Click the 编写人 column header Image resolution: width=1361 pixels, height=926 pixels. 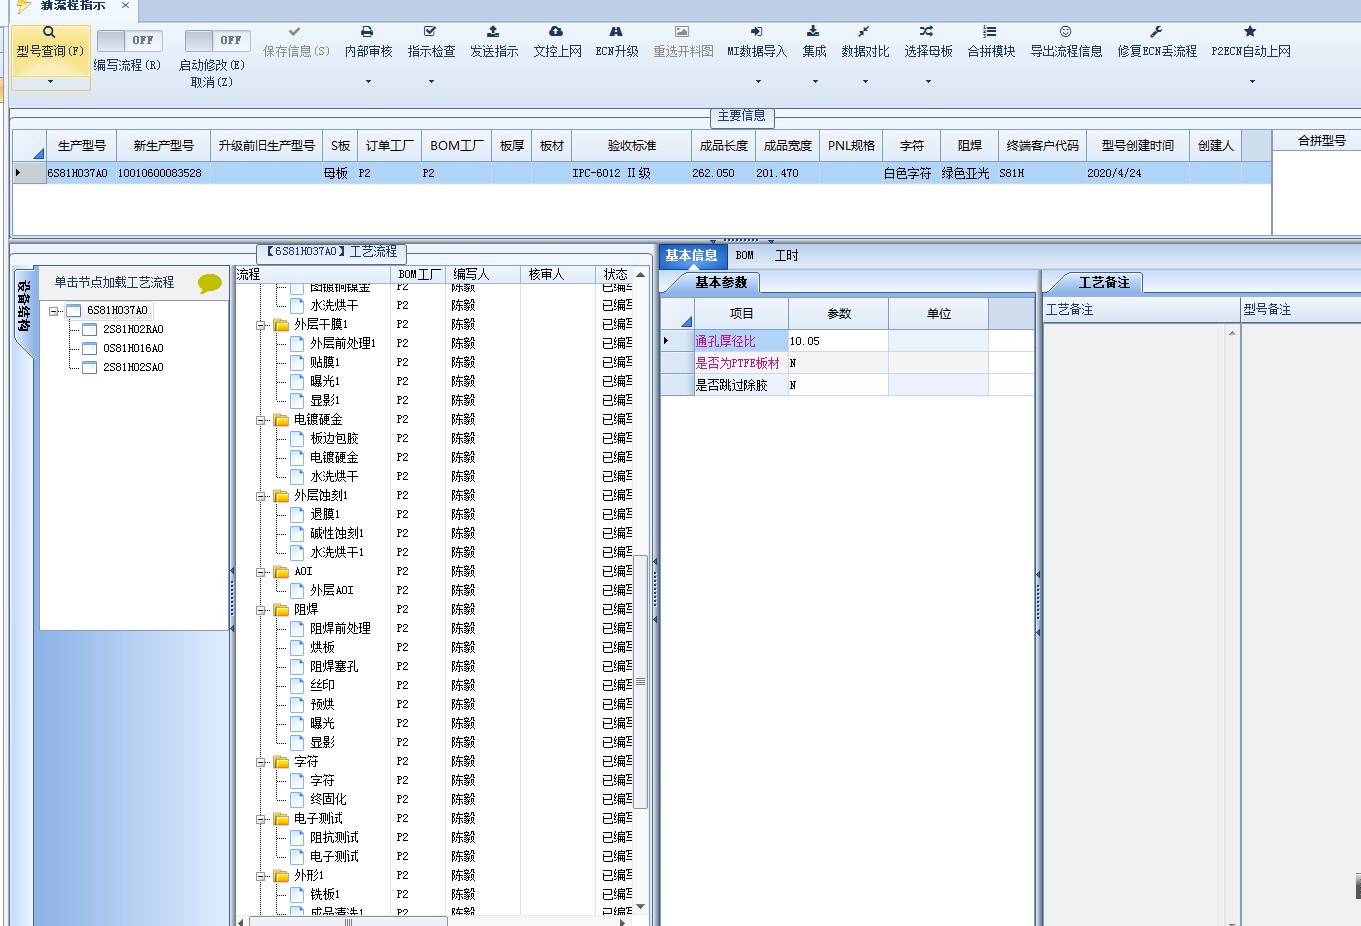484,274
